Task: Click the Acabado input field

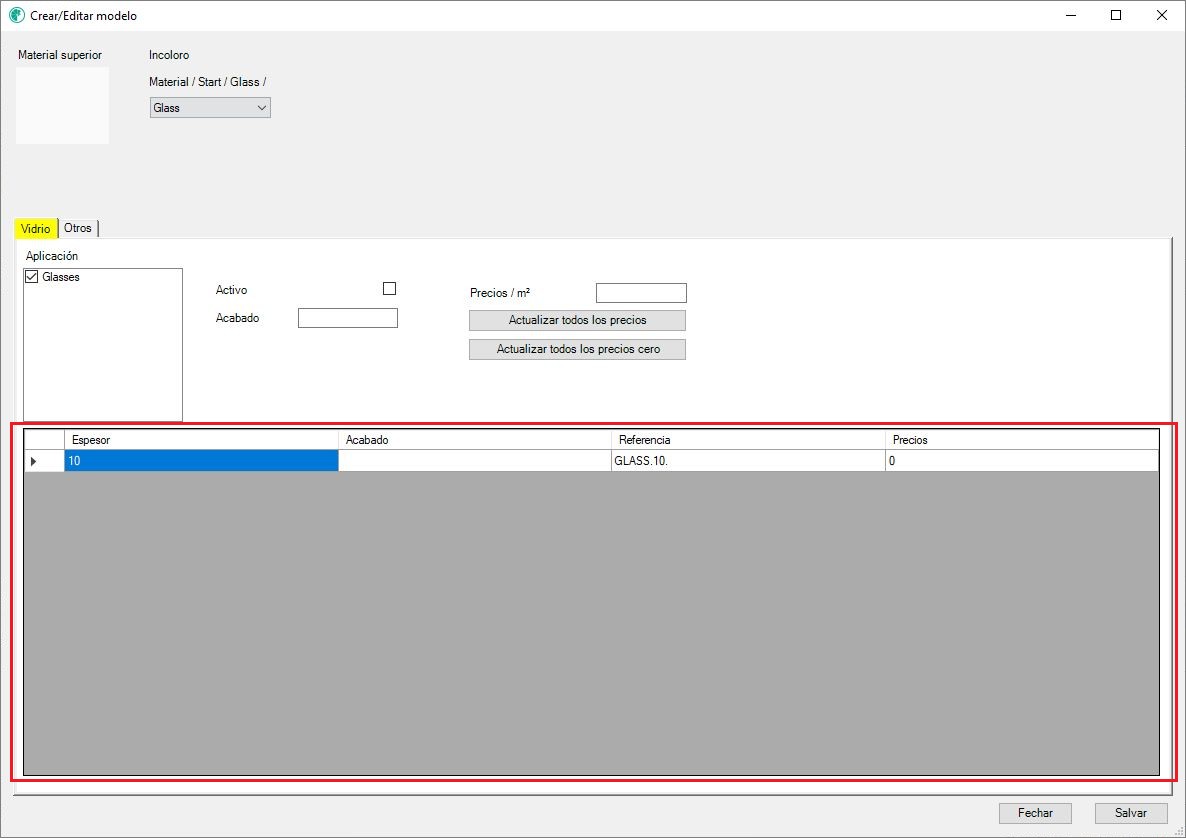Action: [348, 318]
